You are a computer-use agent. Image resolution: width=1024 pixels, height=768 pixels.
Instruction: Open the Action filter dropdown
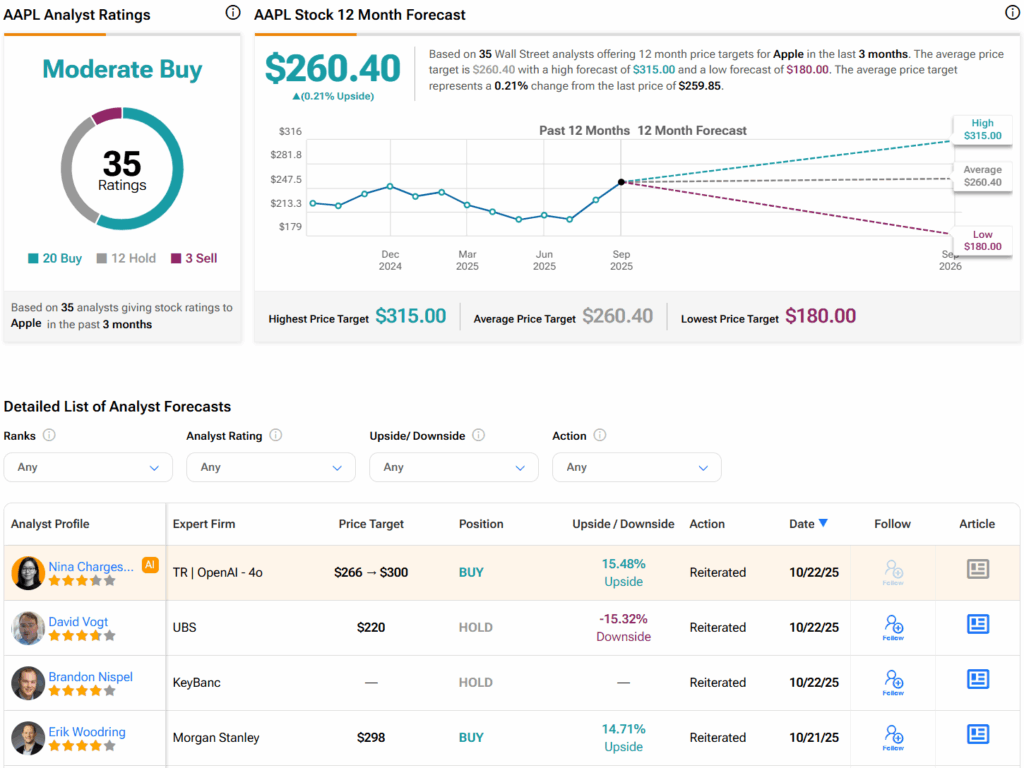[x=636, y=467]
